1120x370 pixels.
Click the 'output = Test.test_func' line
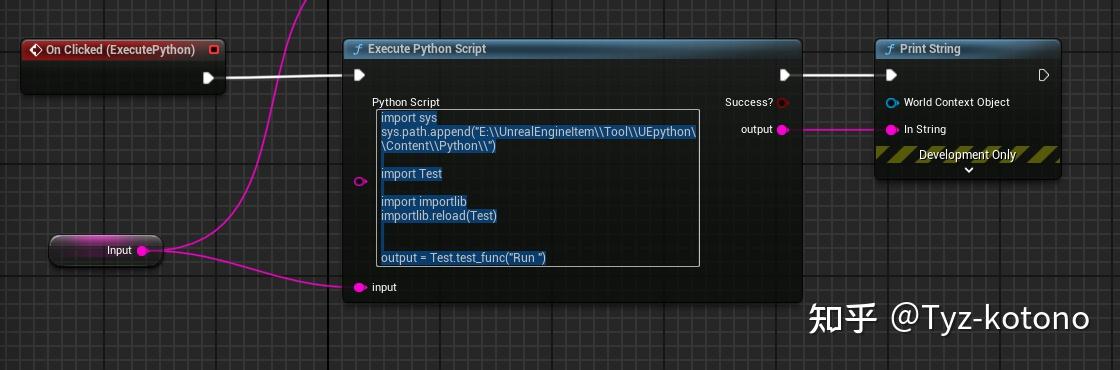point(463,258)
